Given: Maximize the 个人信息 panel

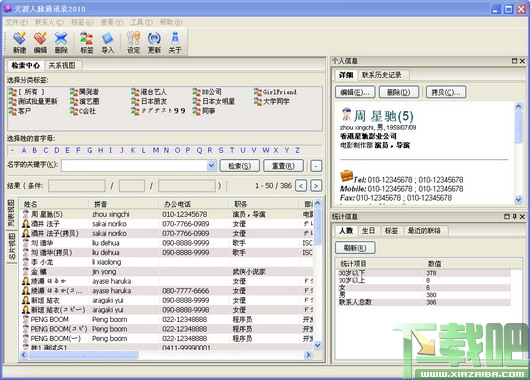Looking at the screenshot, I should pyautogui.click(x=514, y=61).
